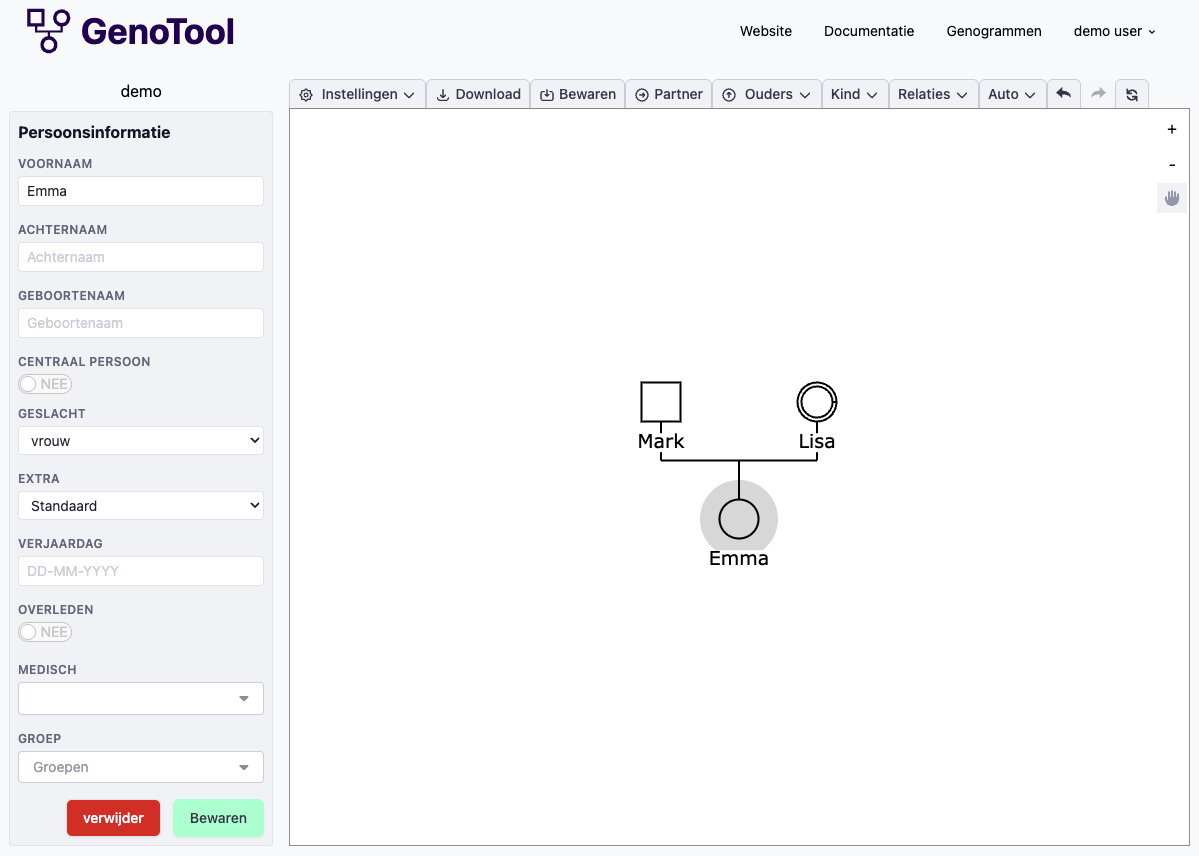This screenshot has width=1199, height=856.
Task: Open the Instellingen menu
Action: 357,94
